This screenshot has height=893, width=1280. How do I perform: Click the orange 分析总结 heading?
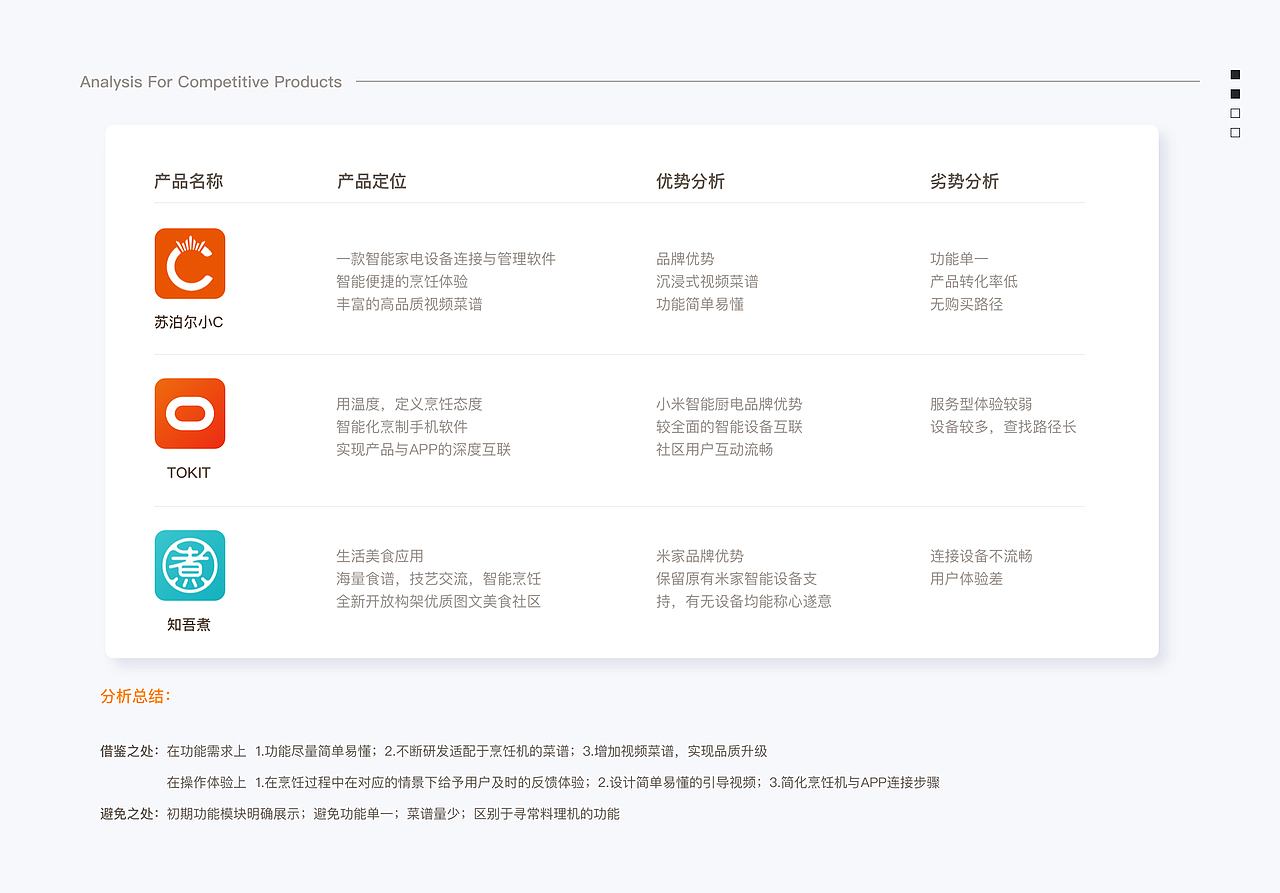[136, 696]
